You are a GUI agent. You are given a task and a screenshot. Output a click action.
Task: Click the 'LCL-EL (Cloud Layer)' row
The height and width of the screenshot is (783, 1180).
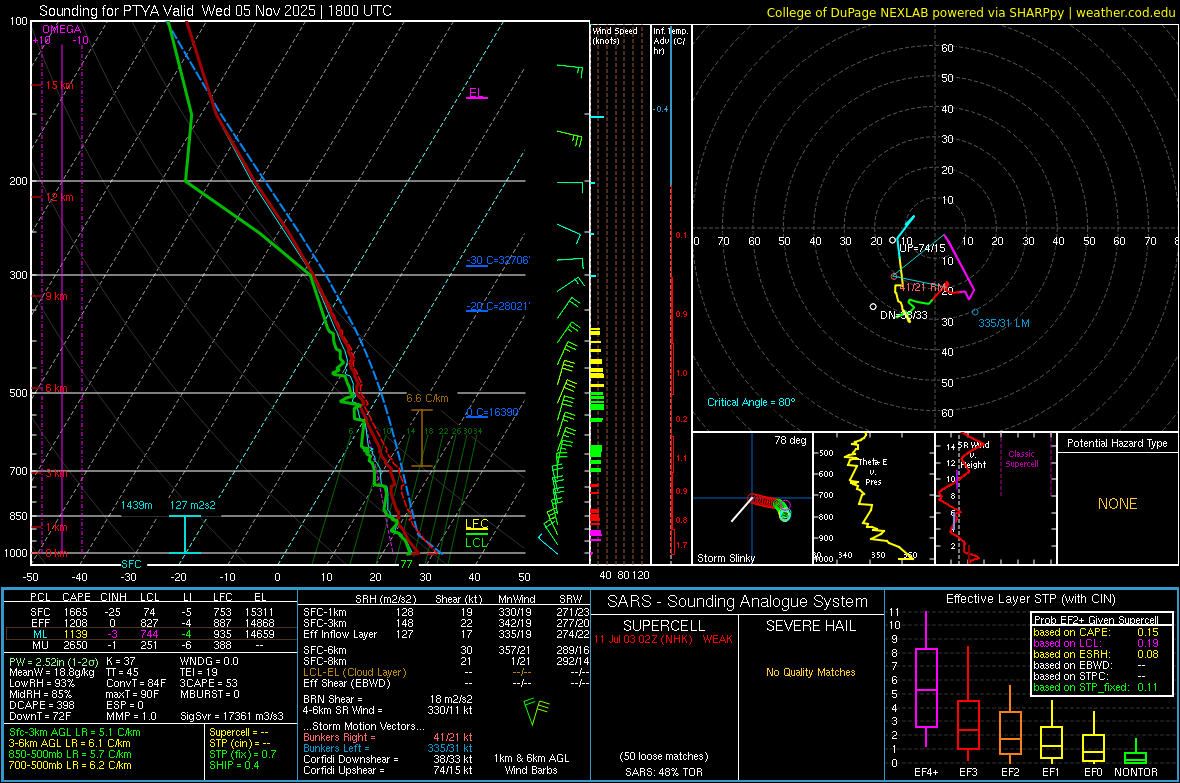446,672
